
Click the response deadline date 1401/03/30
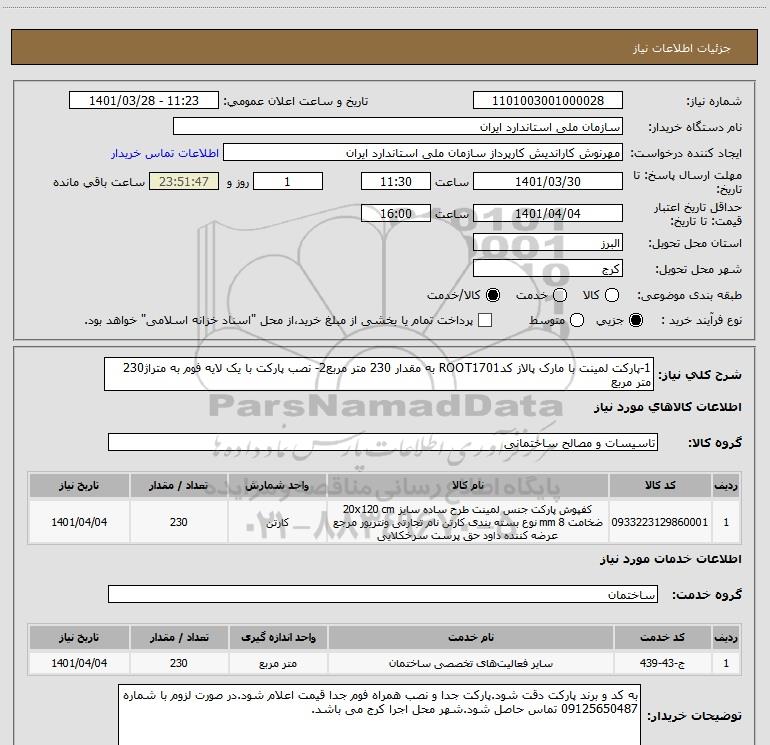coord(548,181)
